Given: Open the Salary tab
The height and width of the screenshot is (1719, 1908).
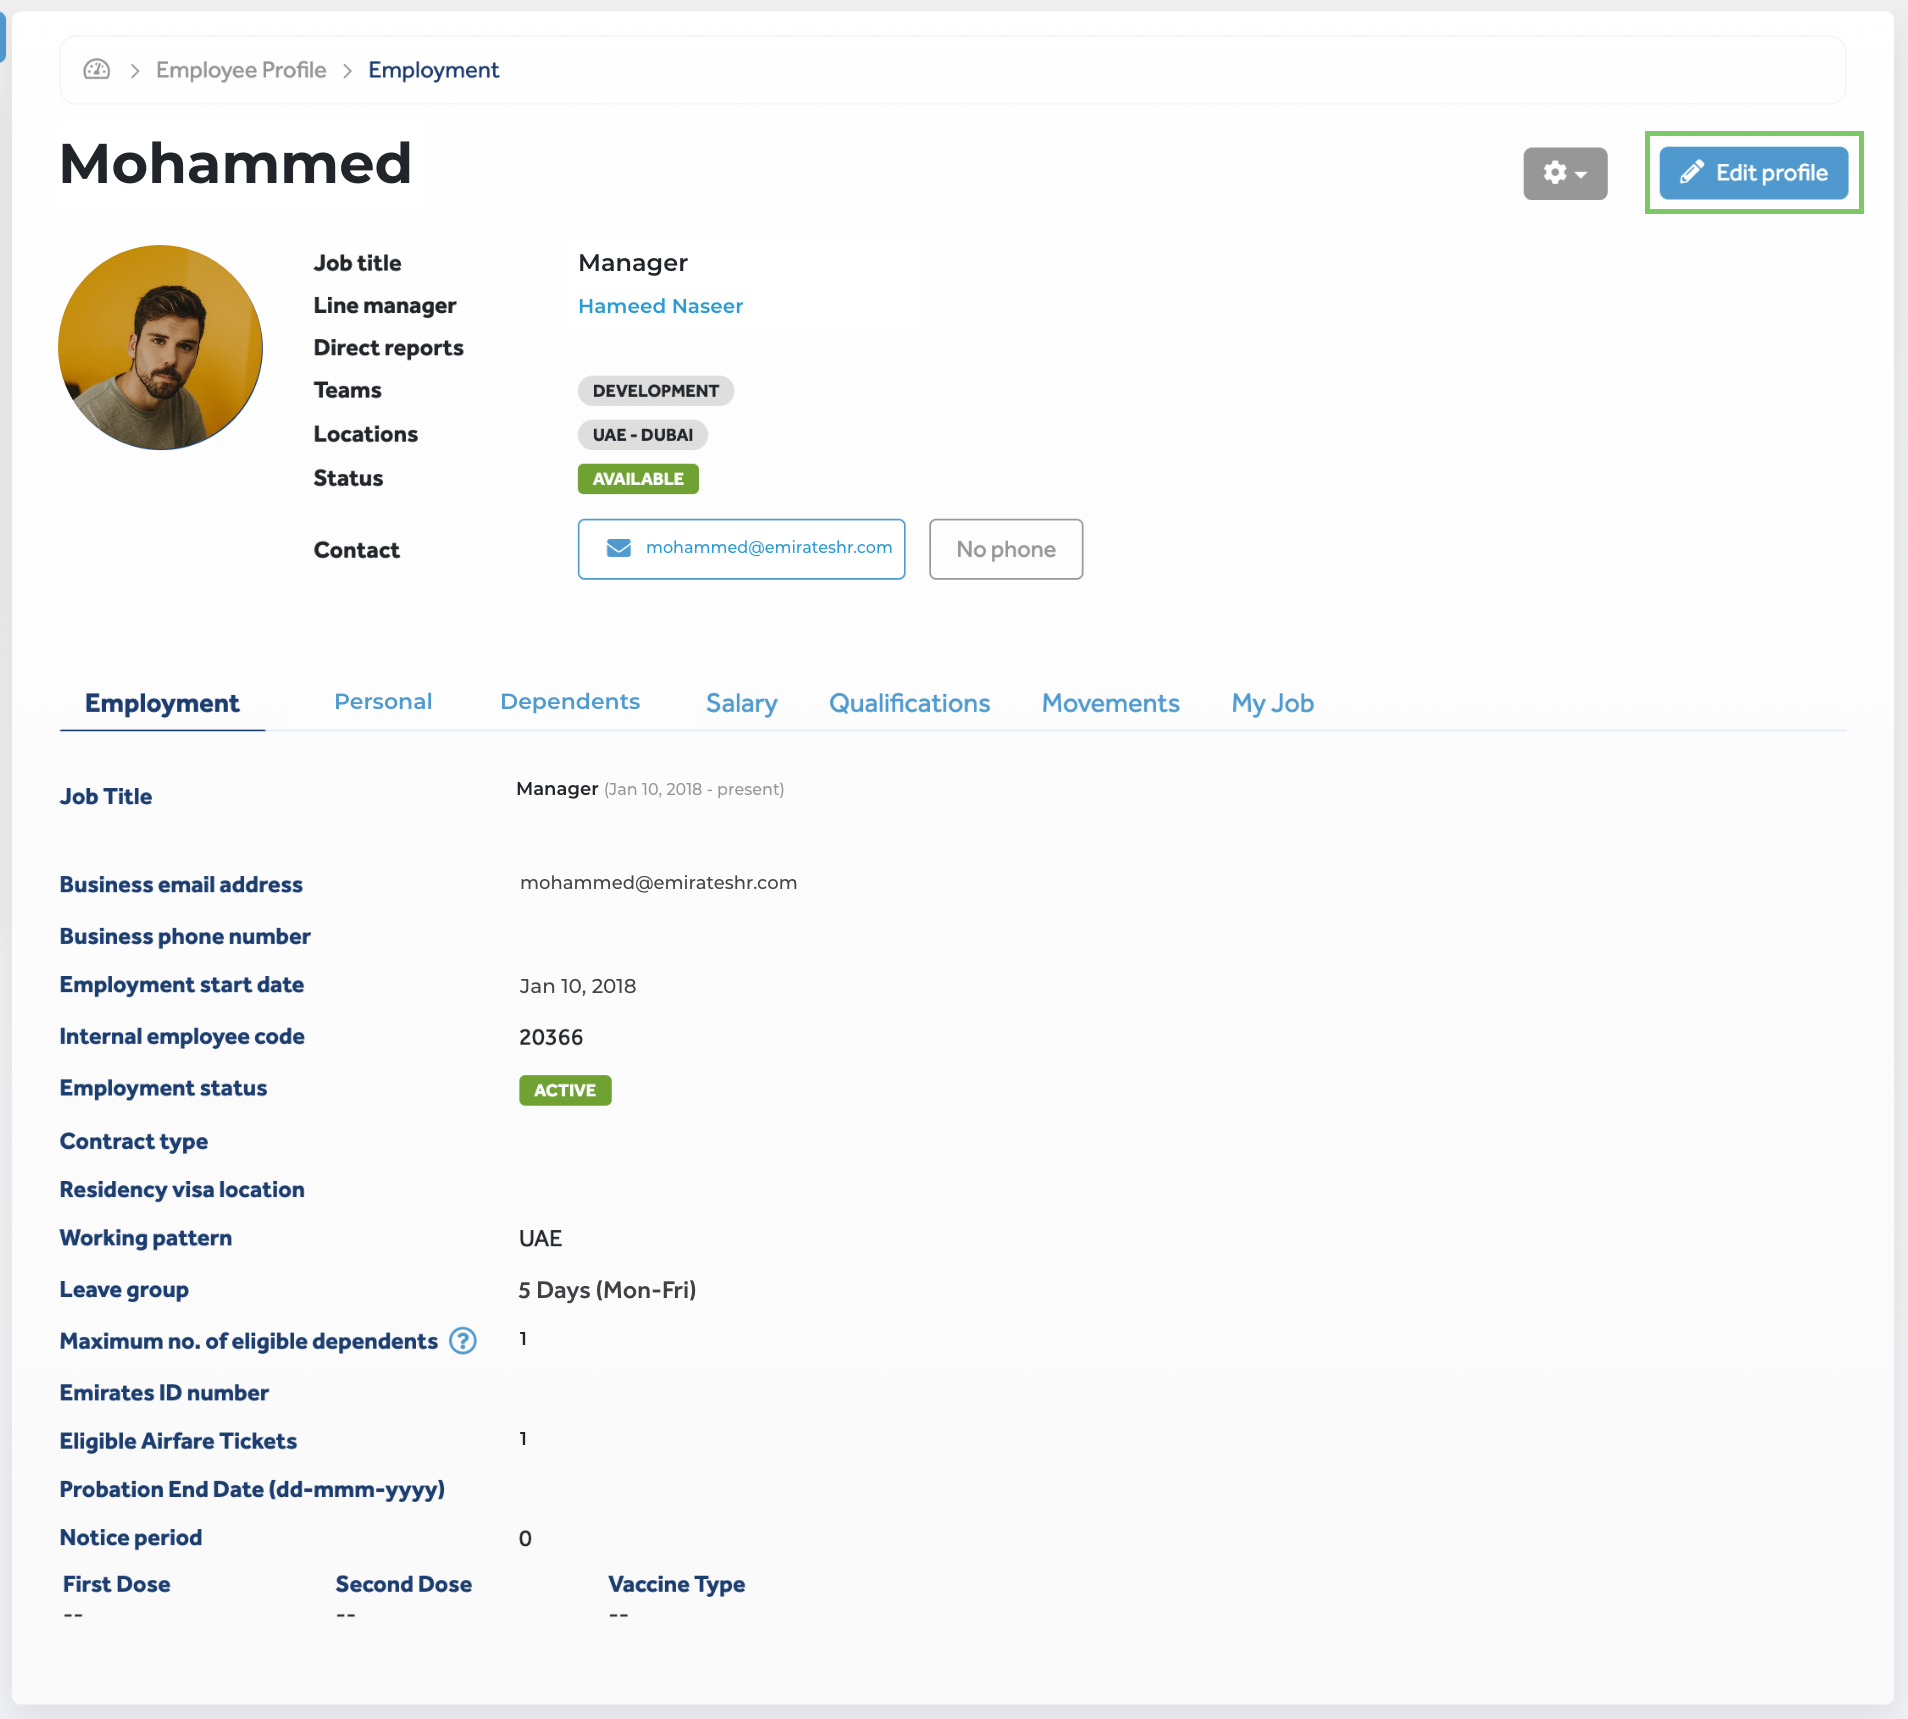Looking at the screenshot, I should pyautogui.click(x=741, y=703).
